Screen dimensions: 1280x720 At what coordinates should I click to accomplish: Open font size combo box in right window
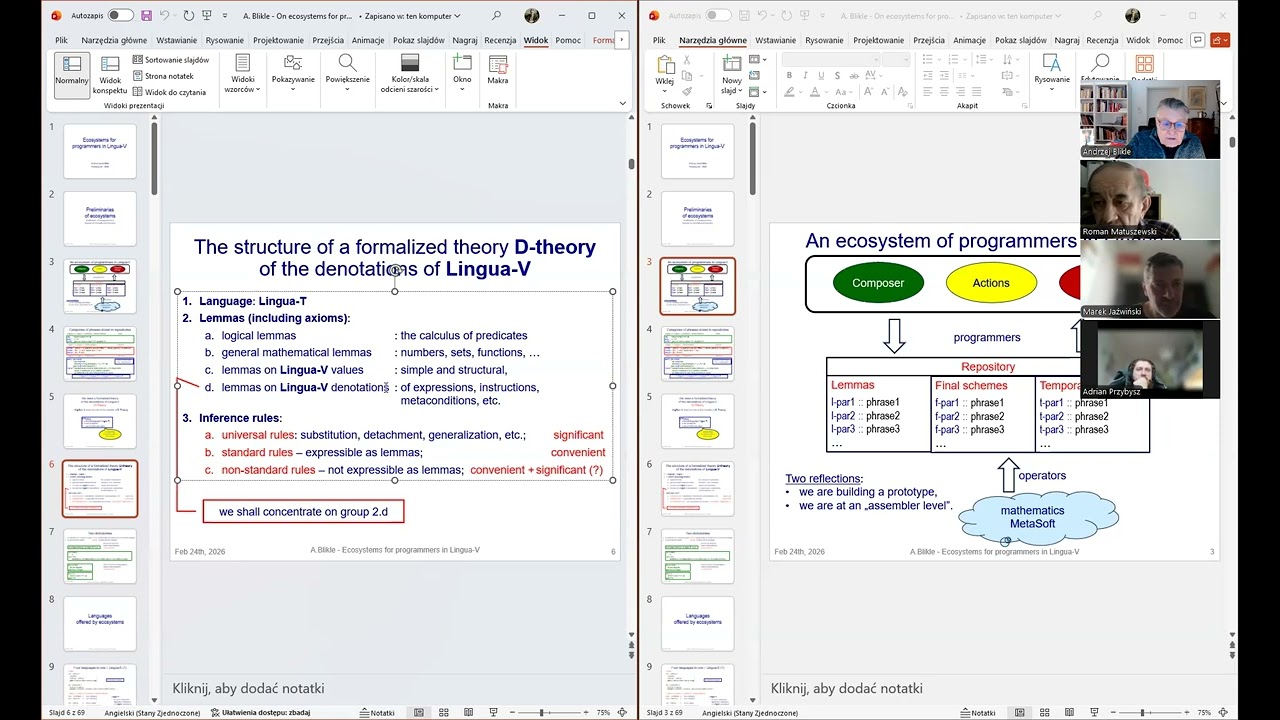(895, 60)
